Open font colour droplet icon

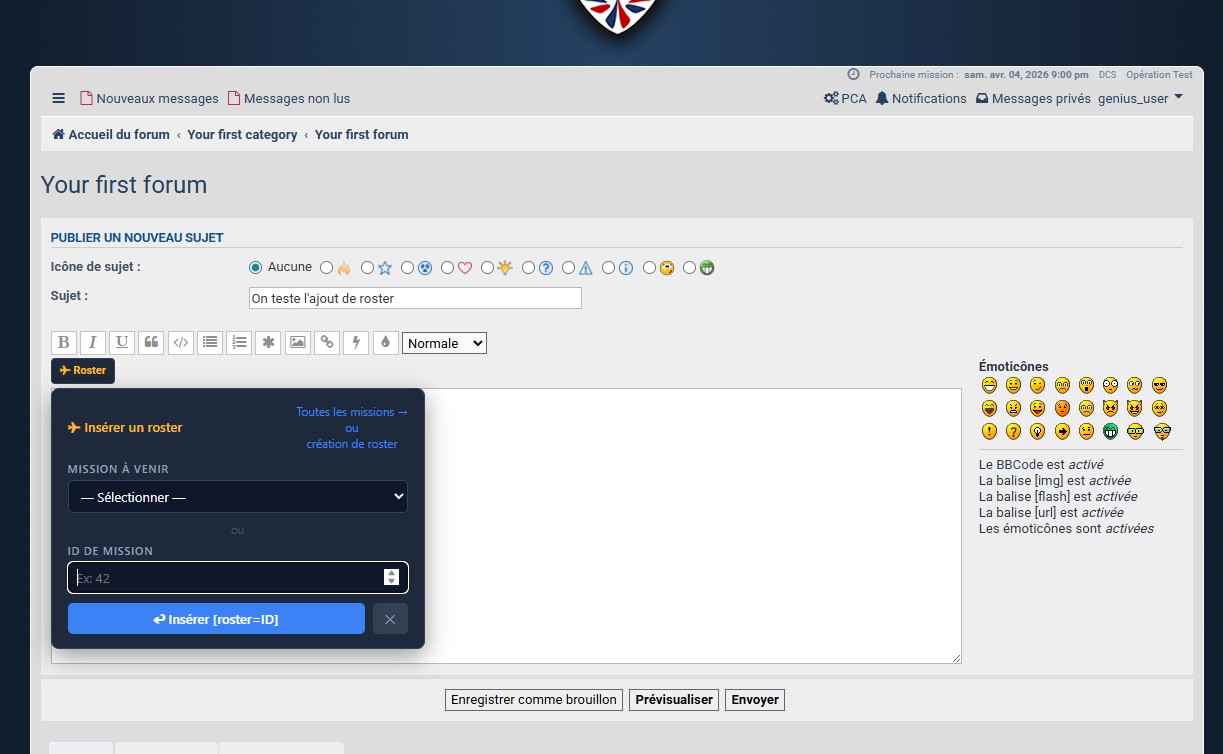click(385, 343)
